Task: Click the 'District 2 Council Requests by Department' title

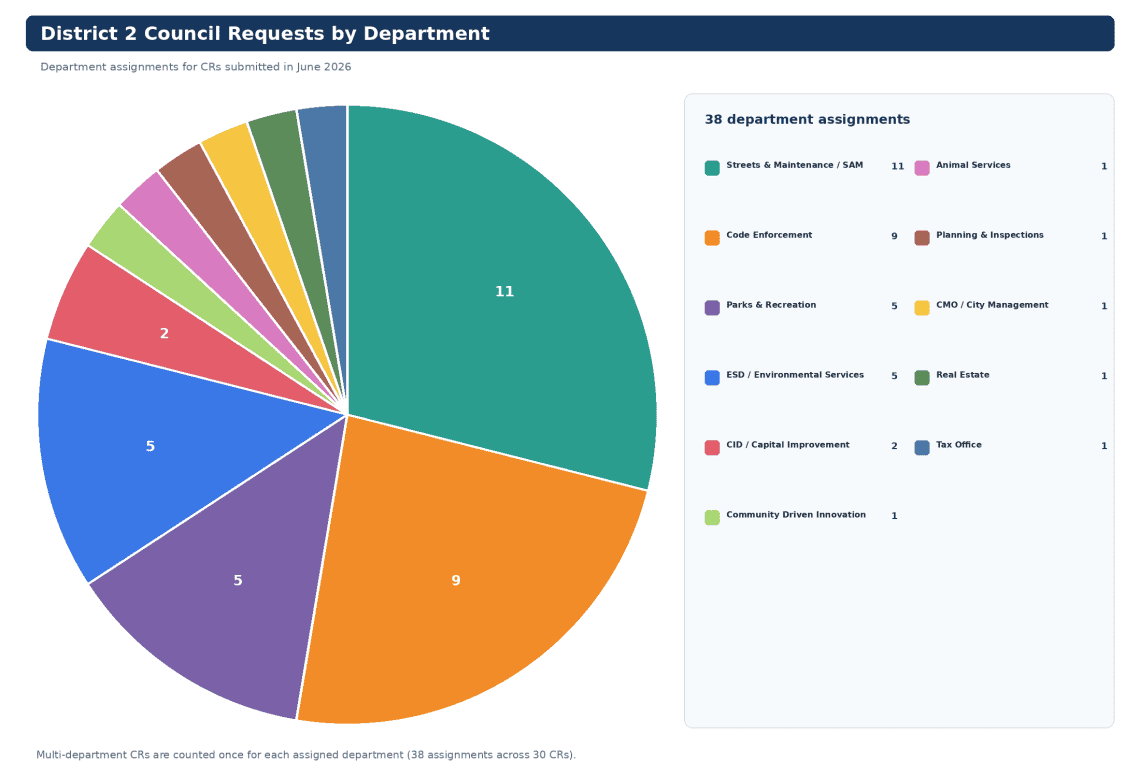Action: tap(265, 33)
